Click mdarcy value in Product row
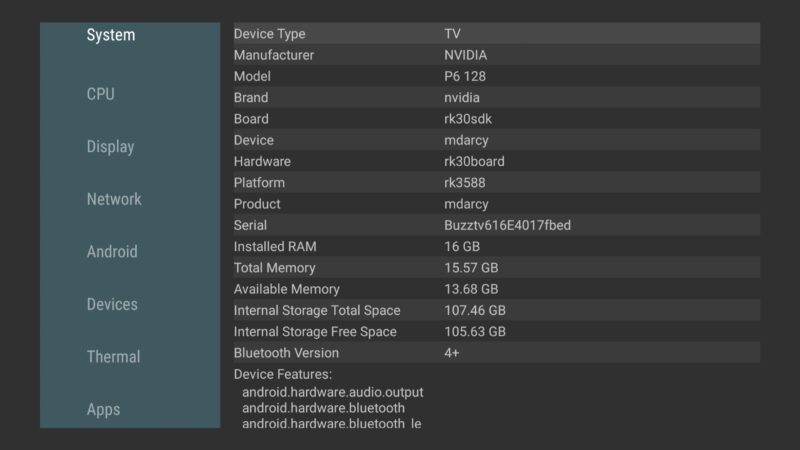 pos(466,204)
